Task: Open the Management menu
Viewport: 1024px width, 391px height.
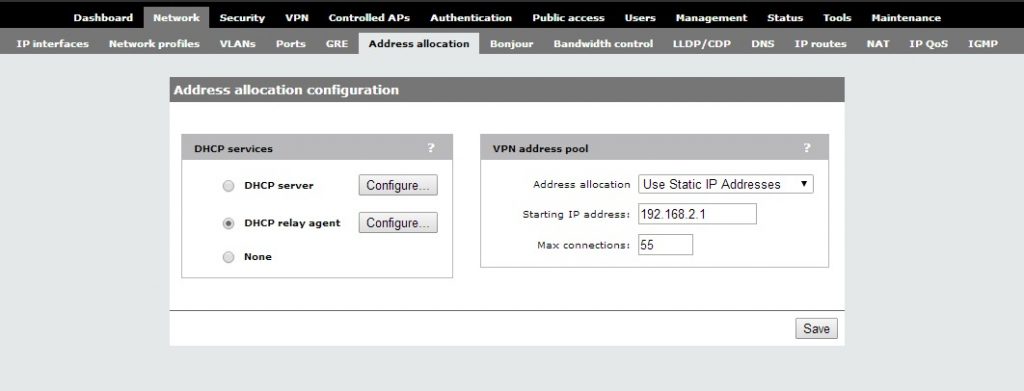Action: pos(711,18)
